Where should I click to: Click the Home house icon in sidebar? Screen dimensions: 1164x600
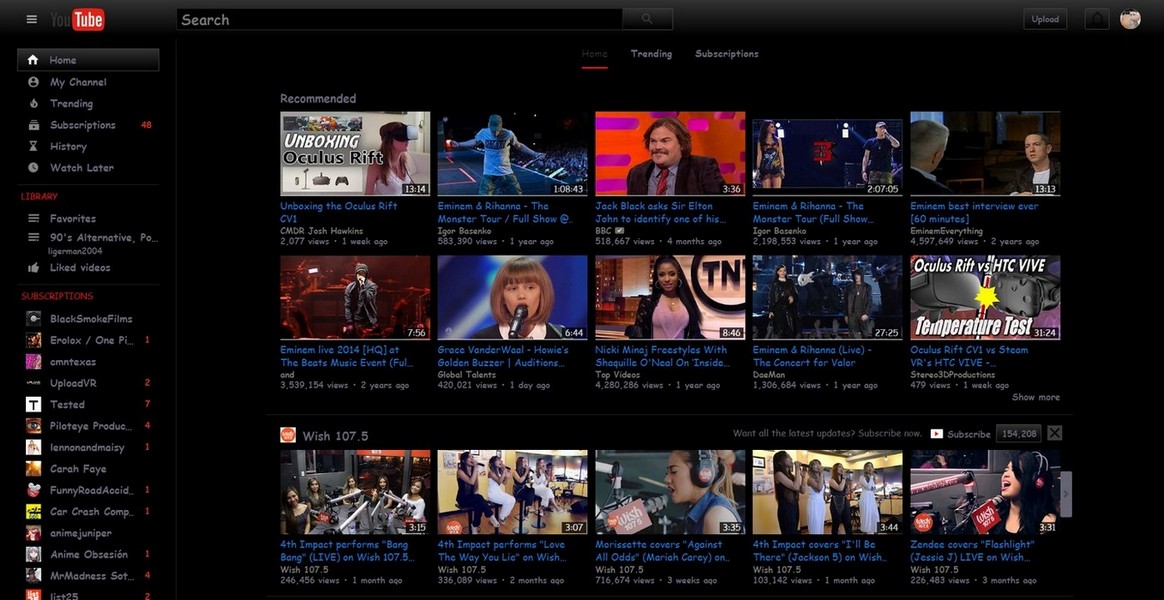pyautogui.click(x=33, y=60)
